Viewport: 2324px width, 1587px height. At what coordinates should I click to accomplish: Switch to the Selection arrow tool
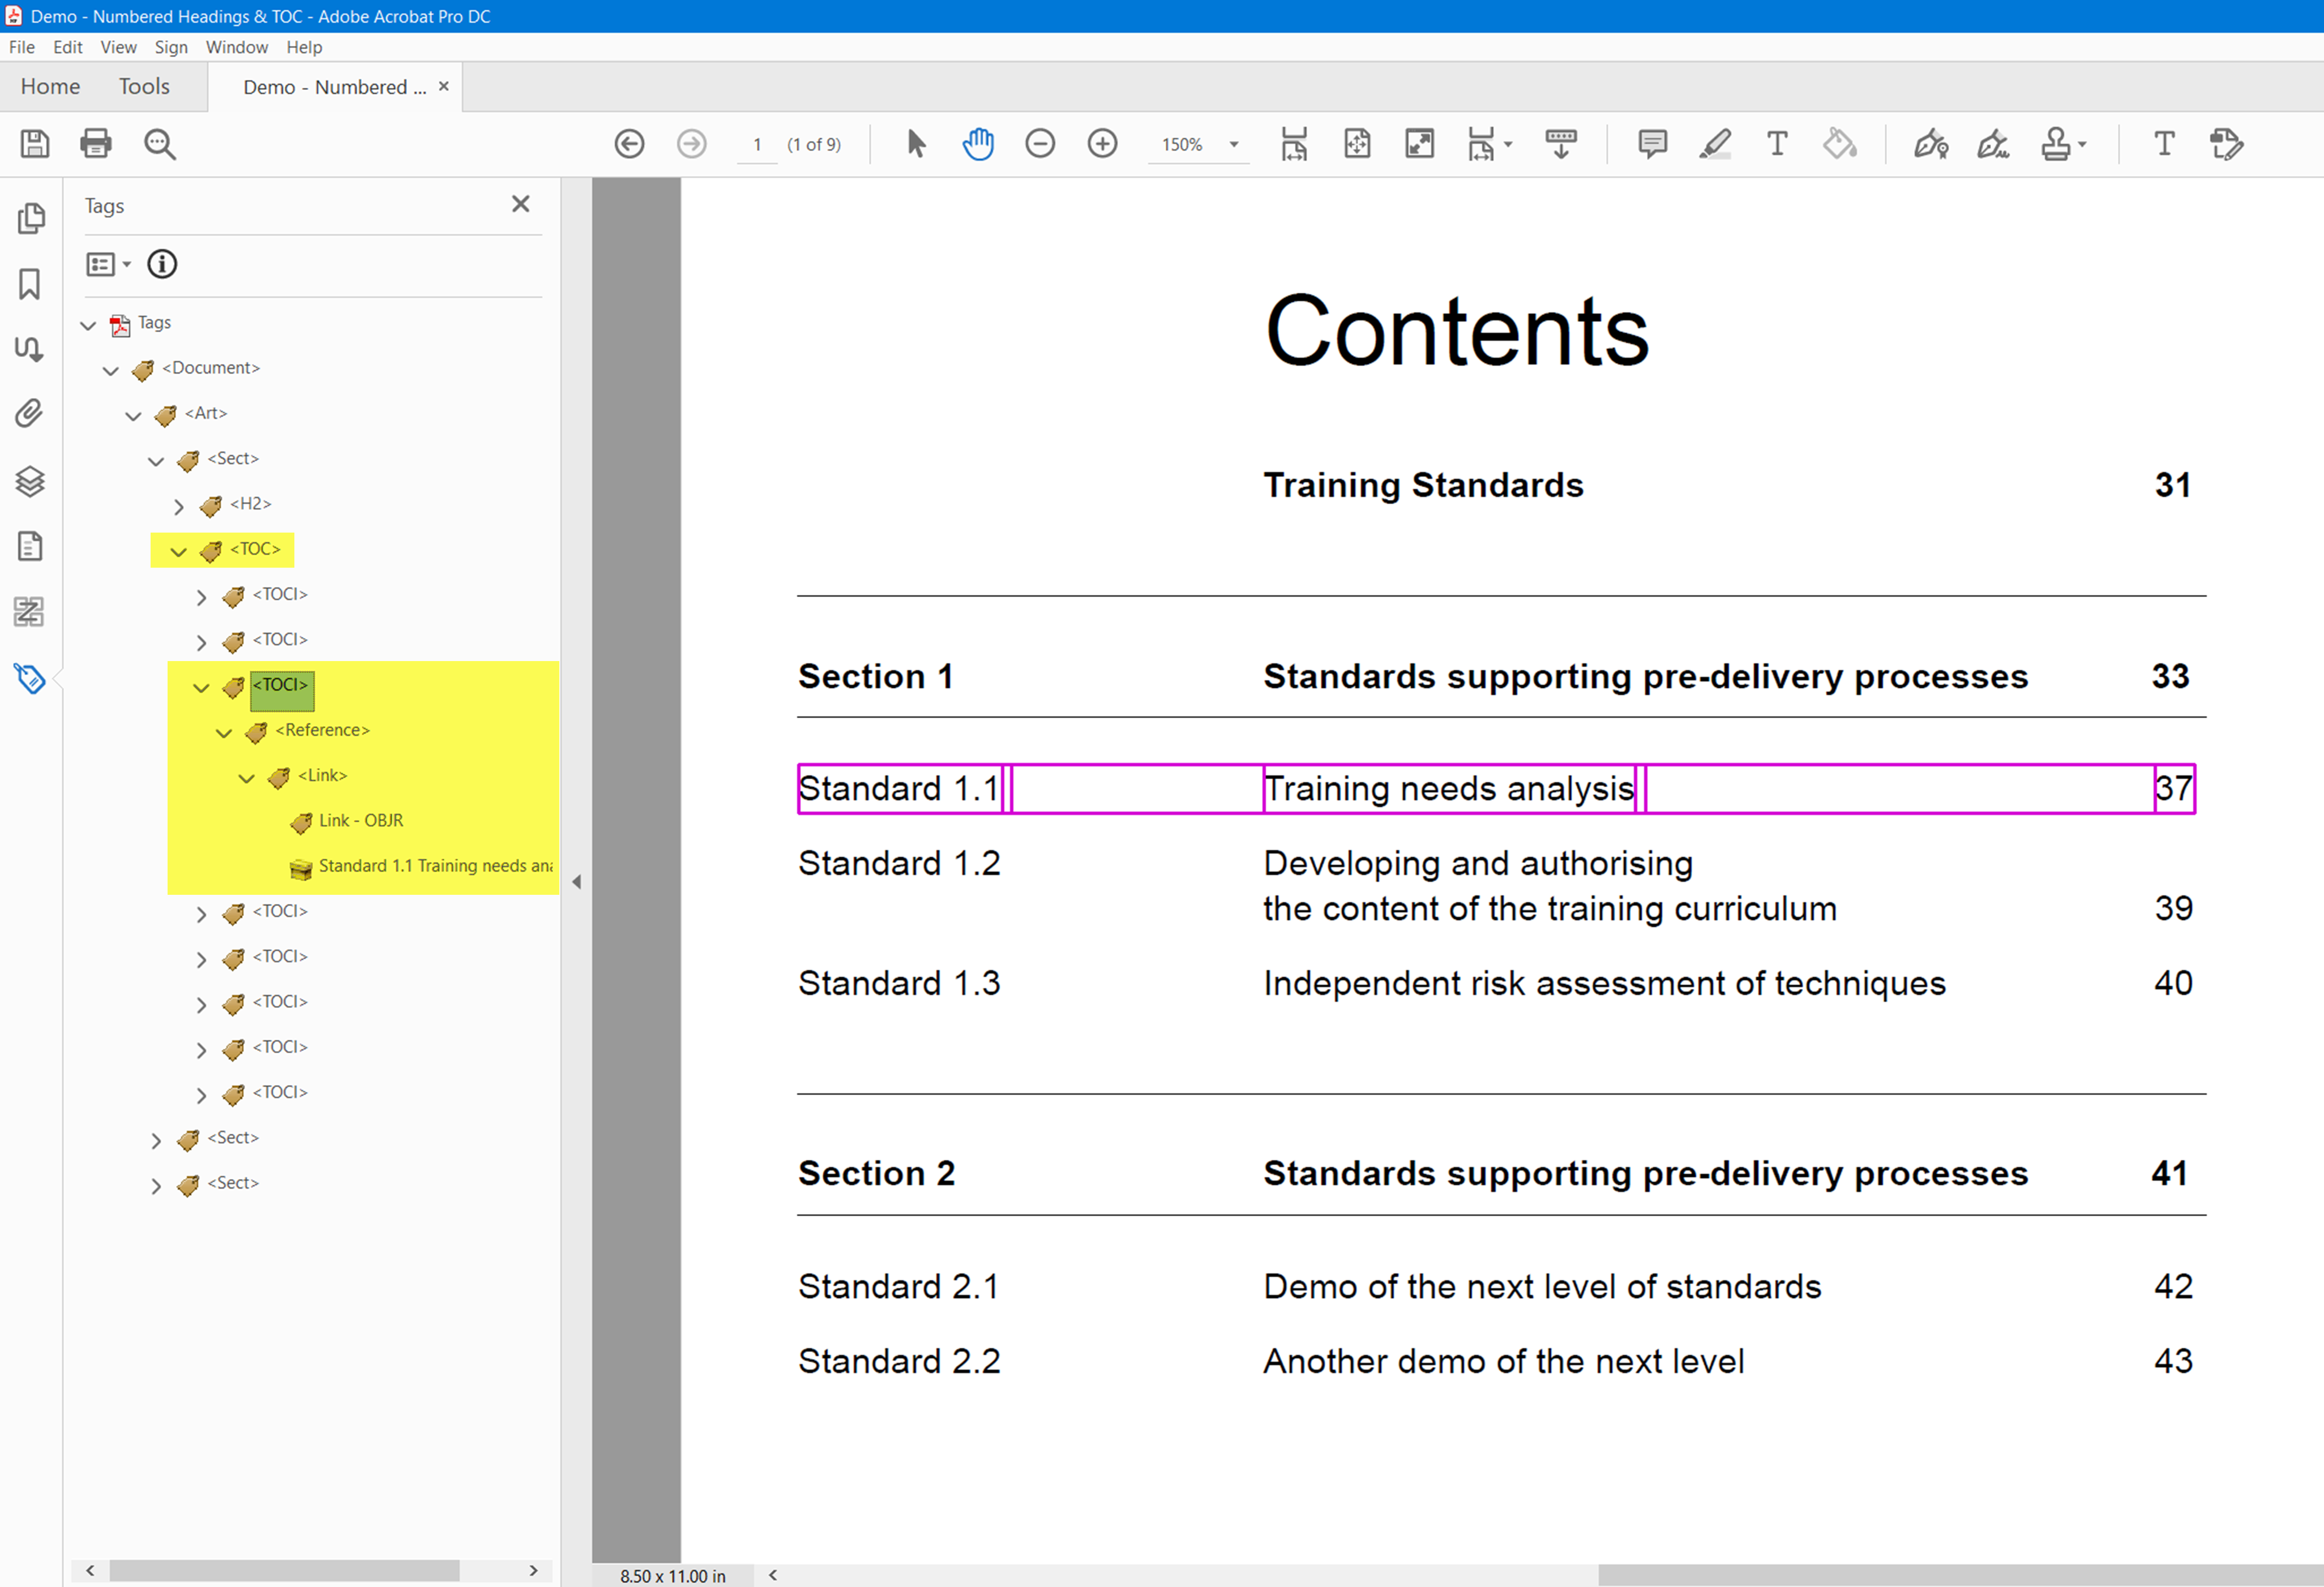click(915, 143)
